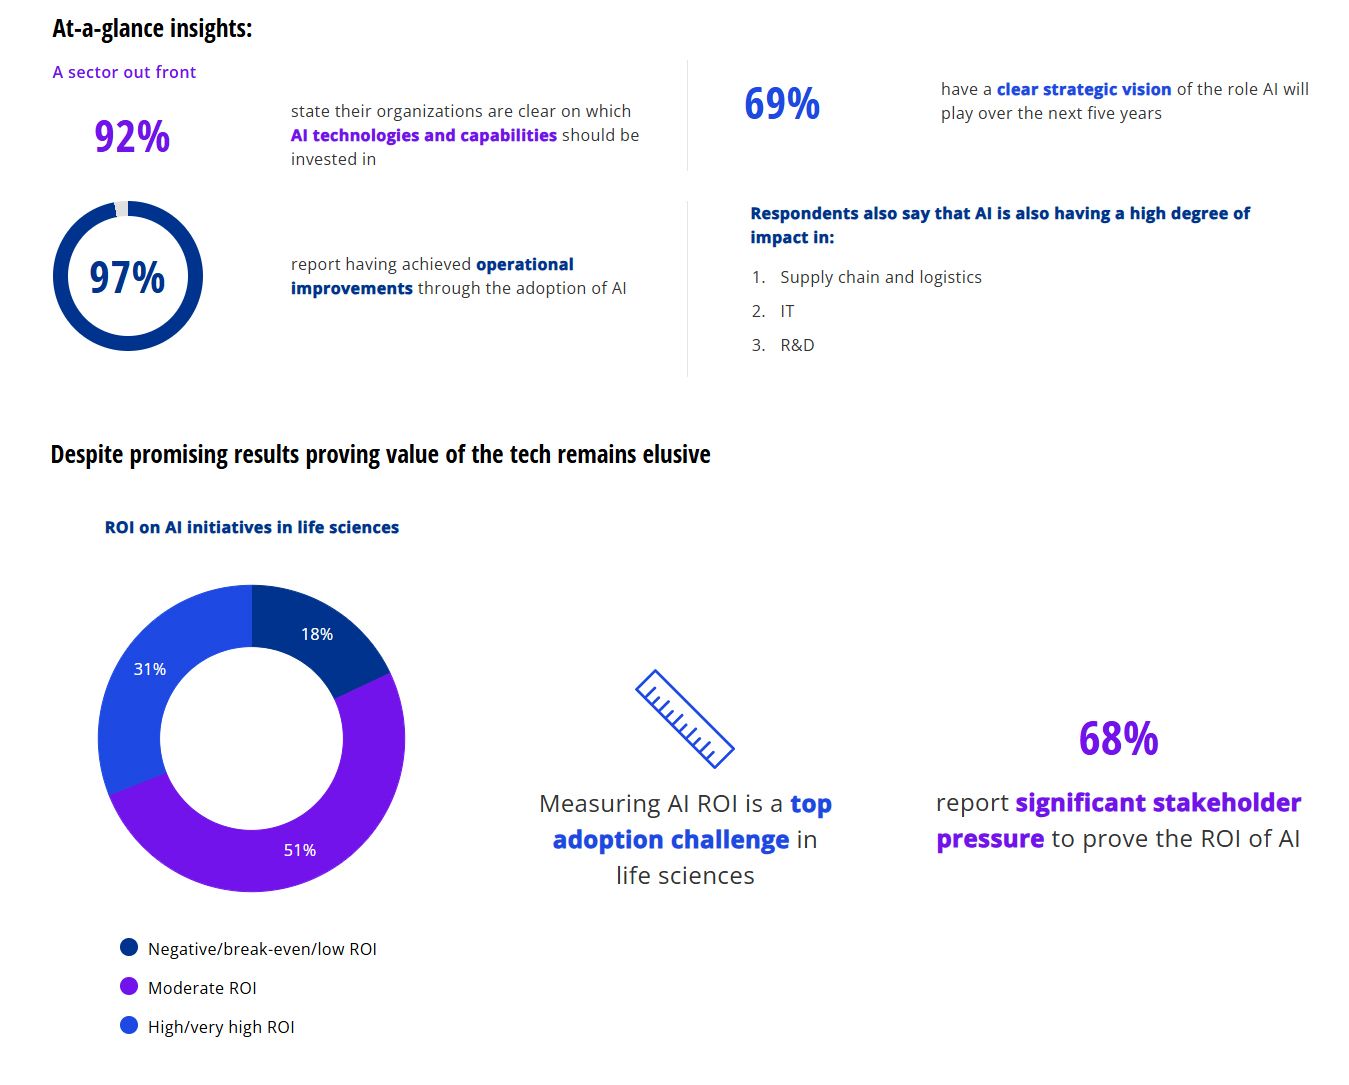1349x1085 pixels.
Task: Click the "clear strategic vision" highlighted text
Action: [1083, 89]
